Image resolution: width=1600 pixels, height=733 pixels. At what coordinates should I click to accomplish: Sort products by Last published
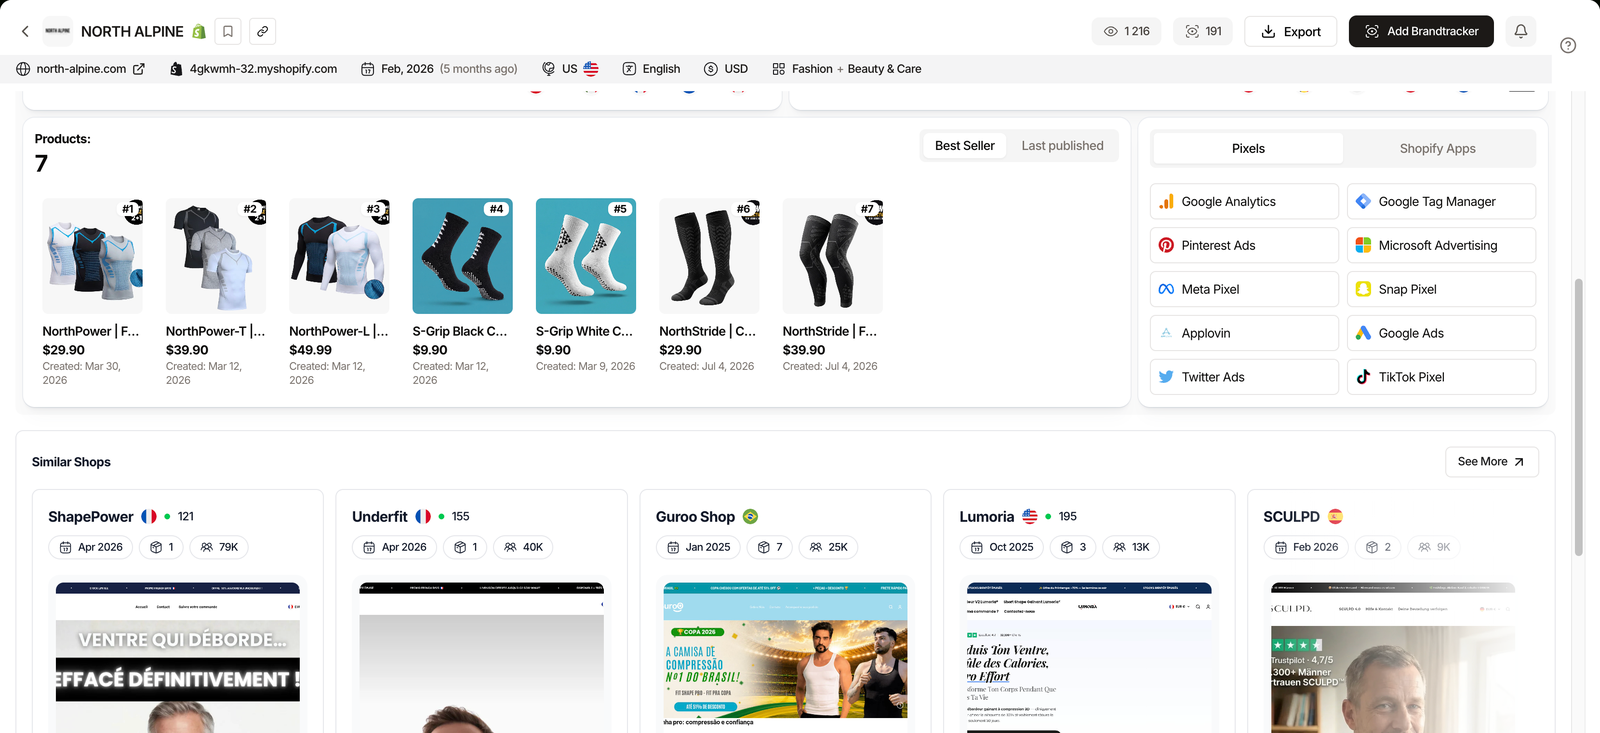tap(1062, 146)
